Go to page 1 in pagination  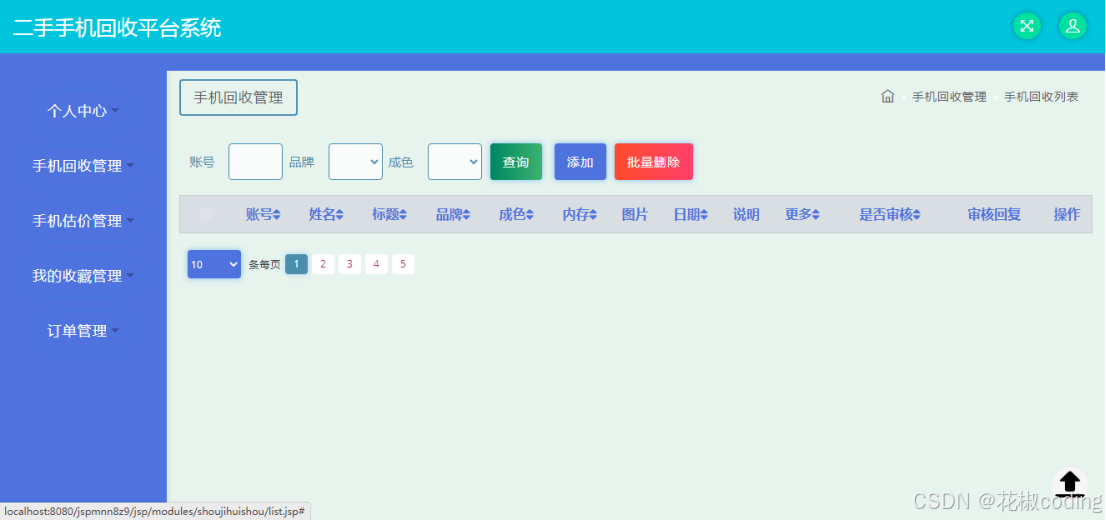pyautogui.click(x=296, y=264)
